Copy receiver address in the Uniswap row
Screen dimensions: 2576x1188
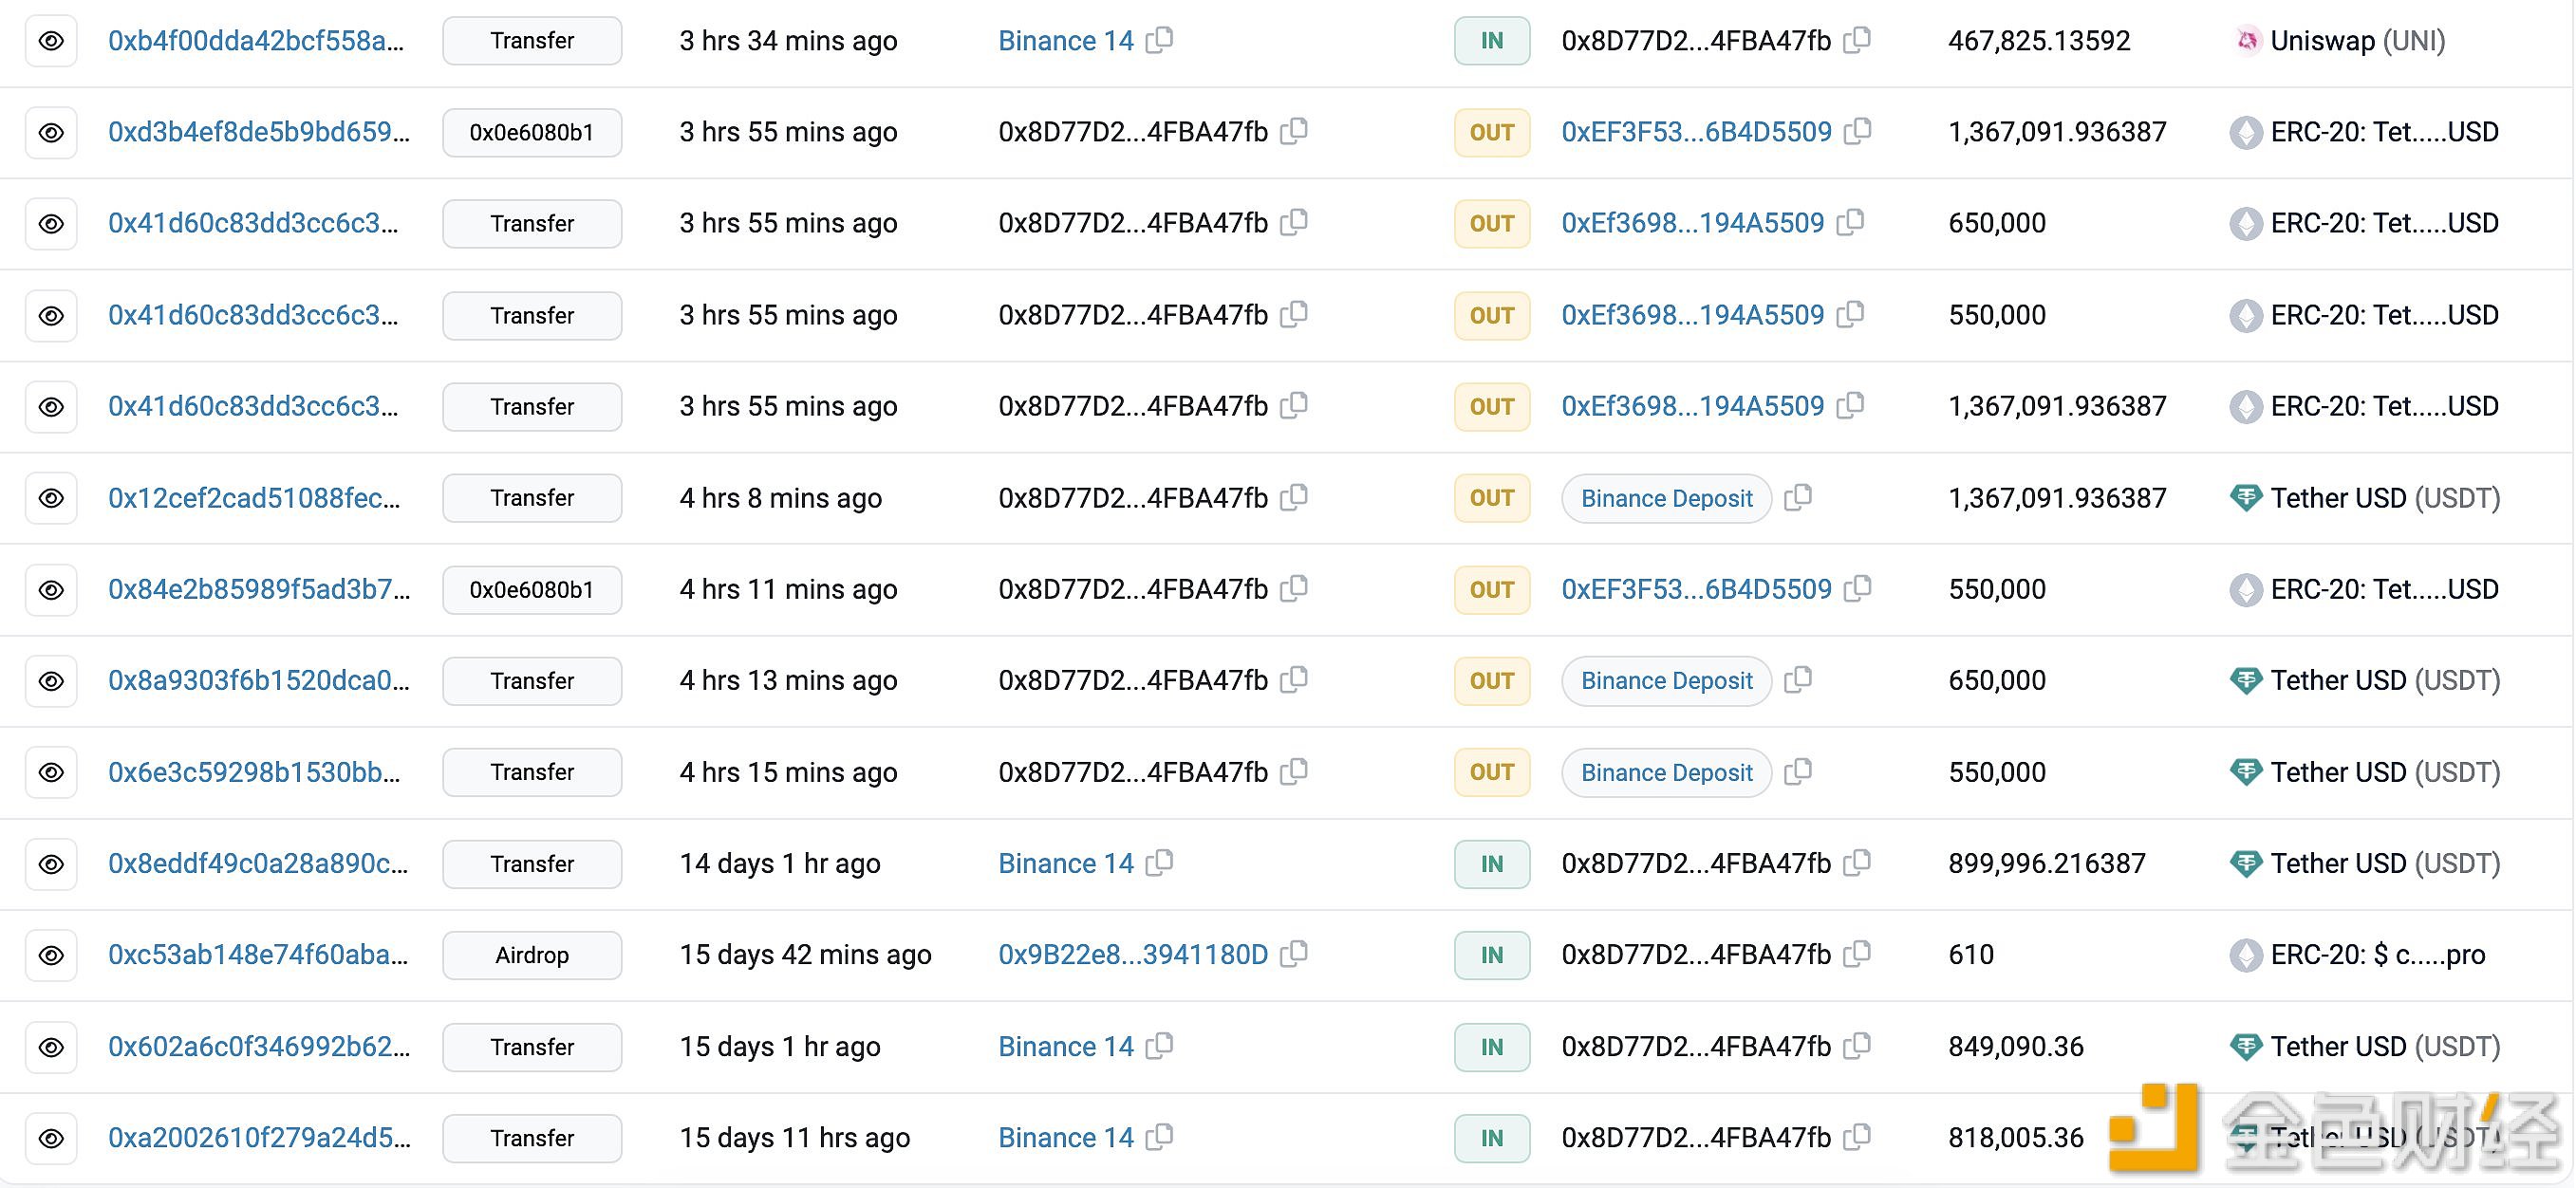pyautogui.click(x=1857, y=40)
